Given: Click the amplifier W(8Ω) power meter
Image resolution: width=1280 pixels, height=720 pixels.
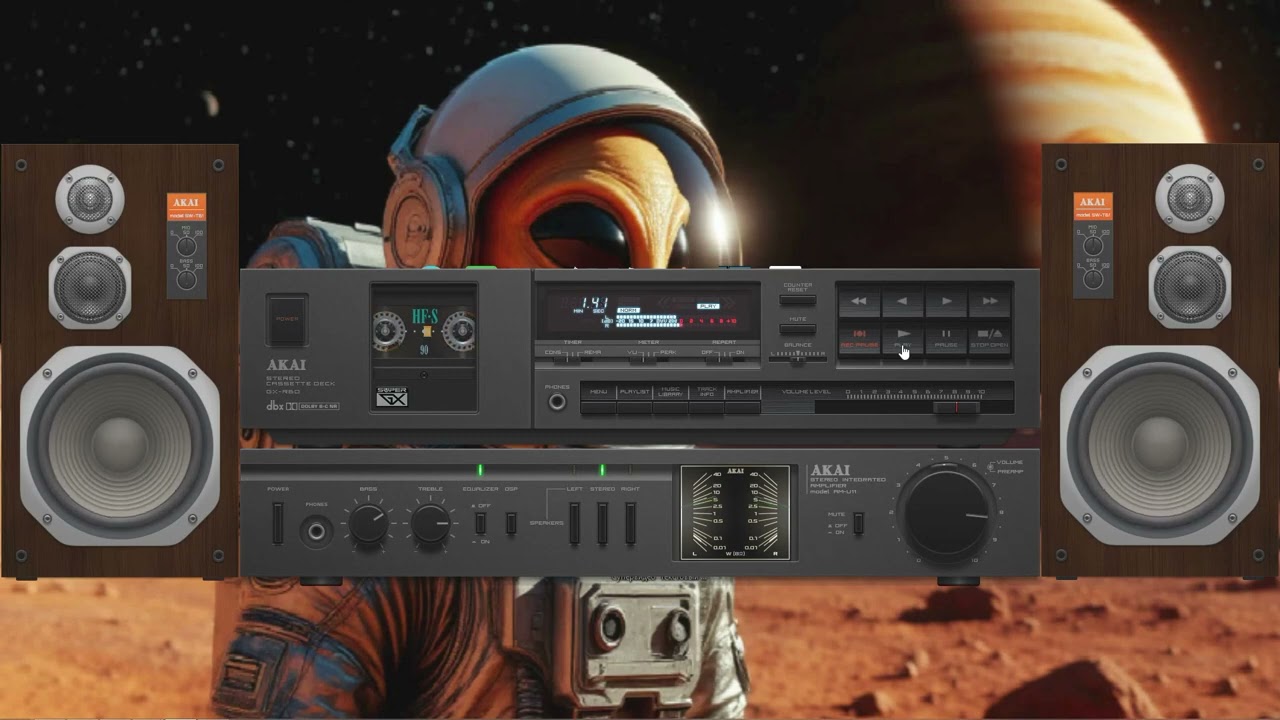Looking at the screenshot, I should pyautogui.click(x=735, y=512).
